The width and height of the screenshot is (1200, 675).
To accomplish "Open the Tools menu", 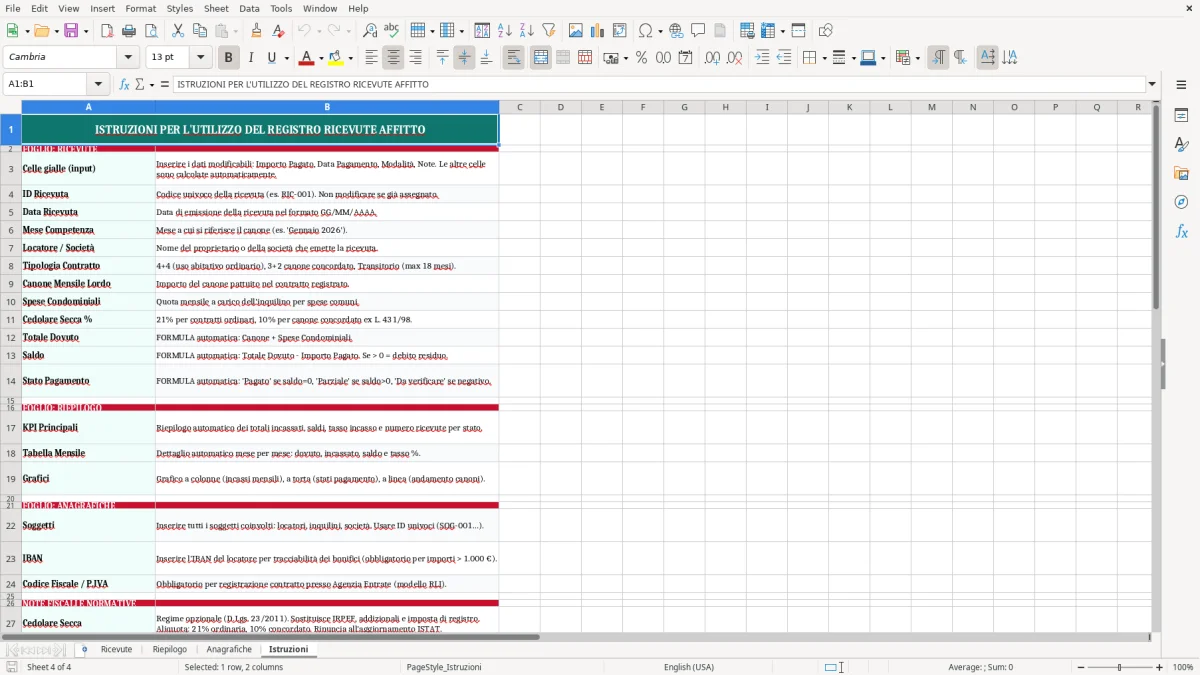I will [281, 8].
